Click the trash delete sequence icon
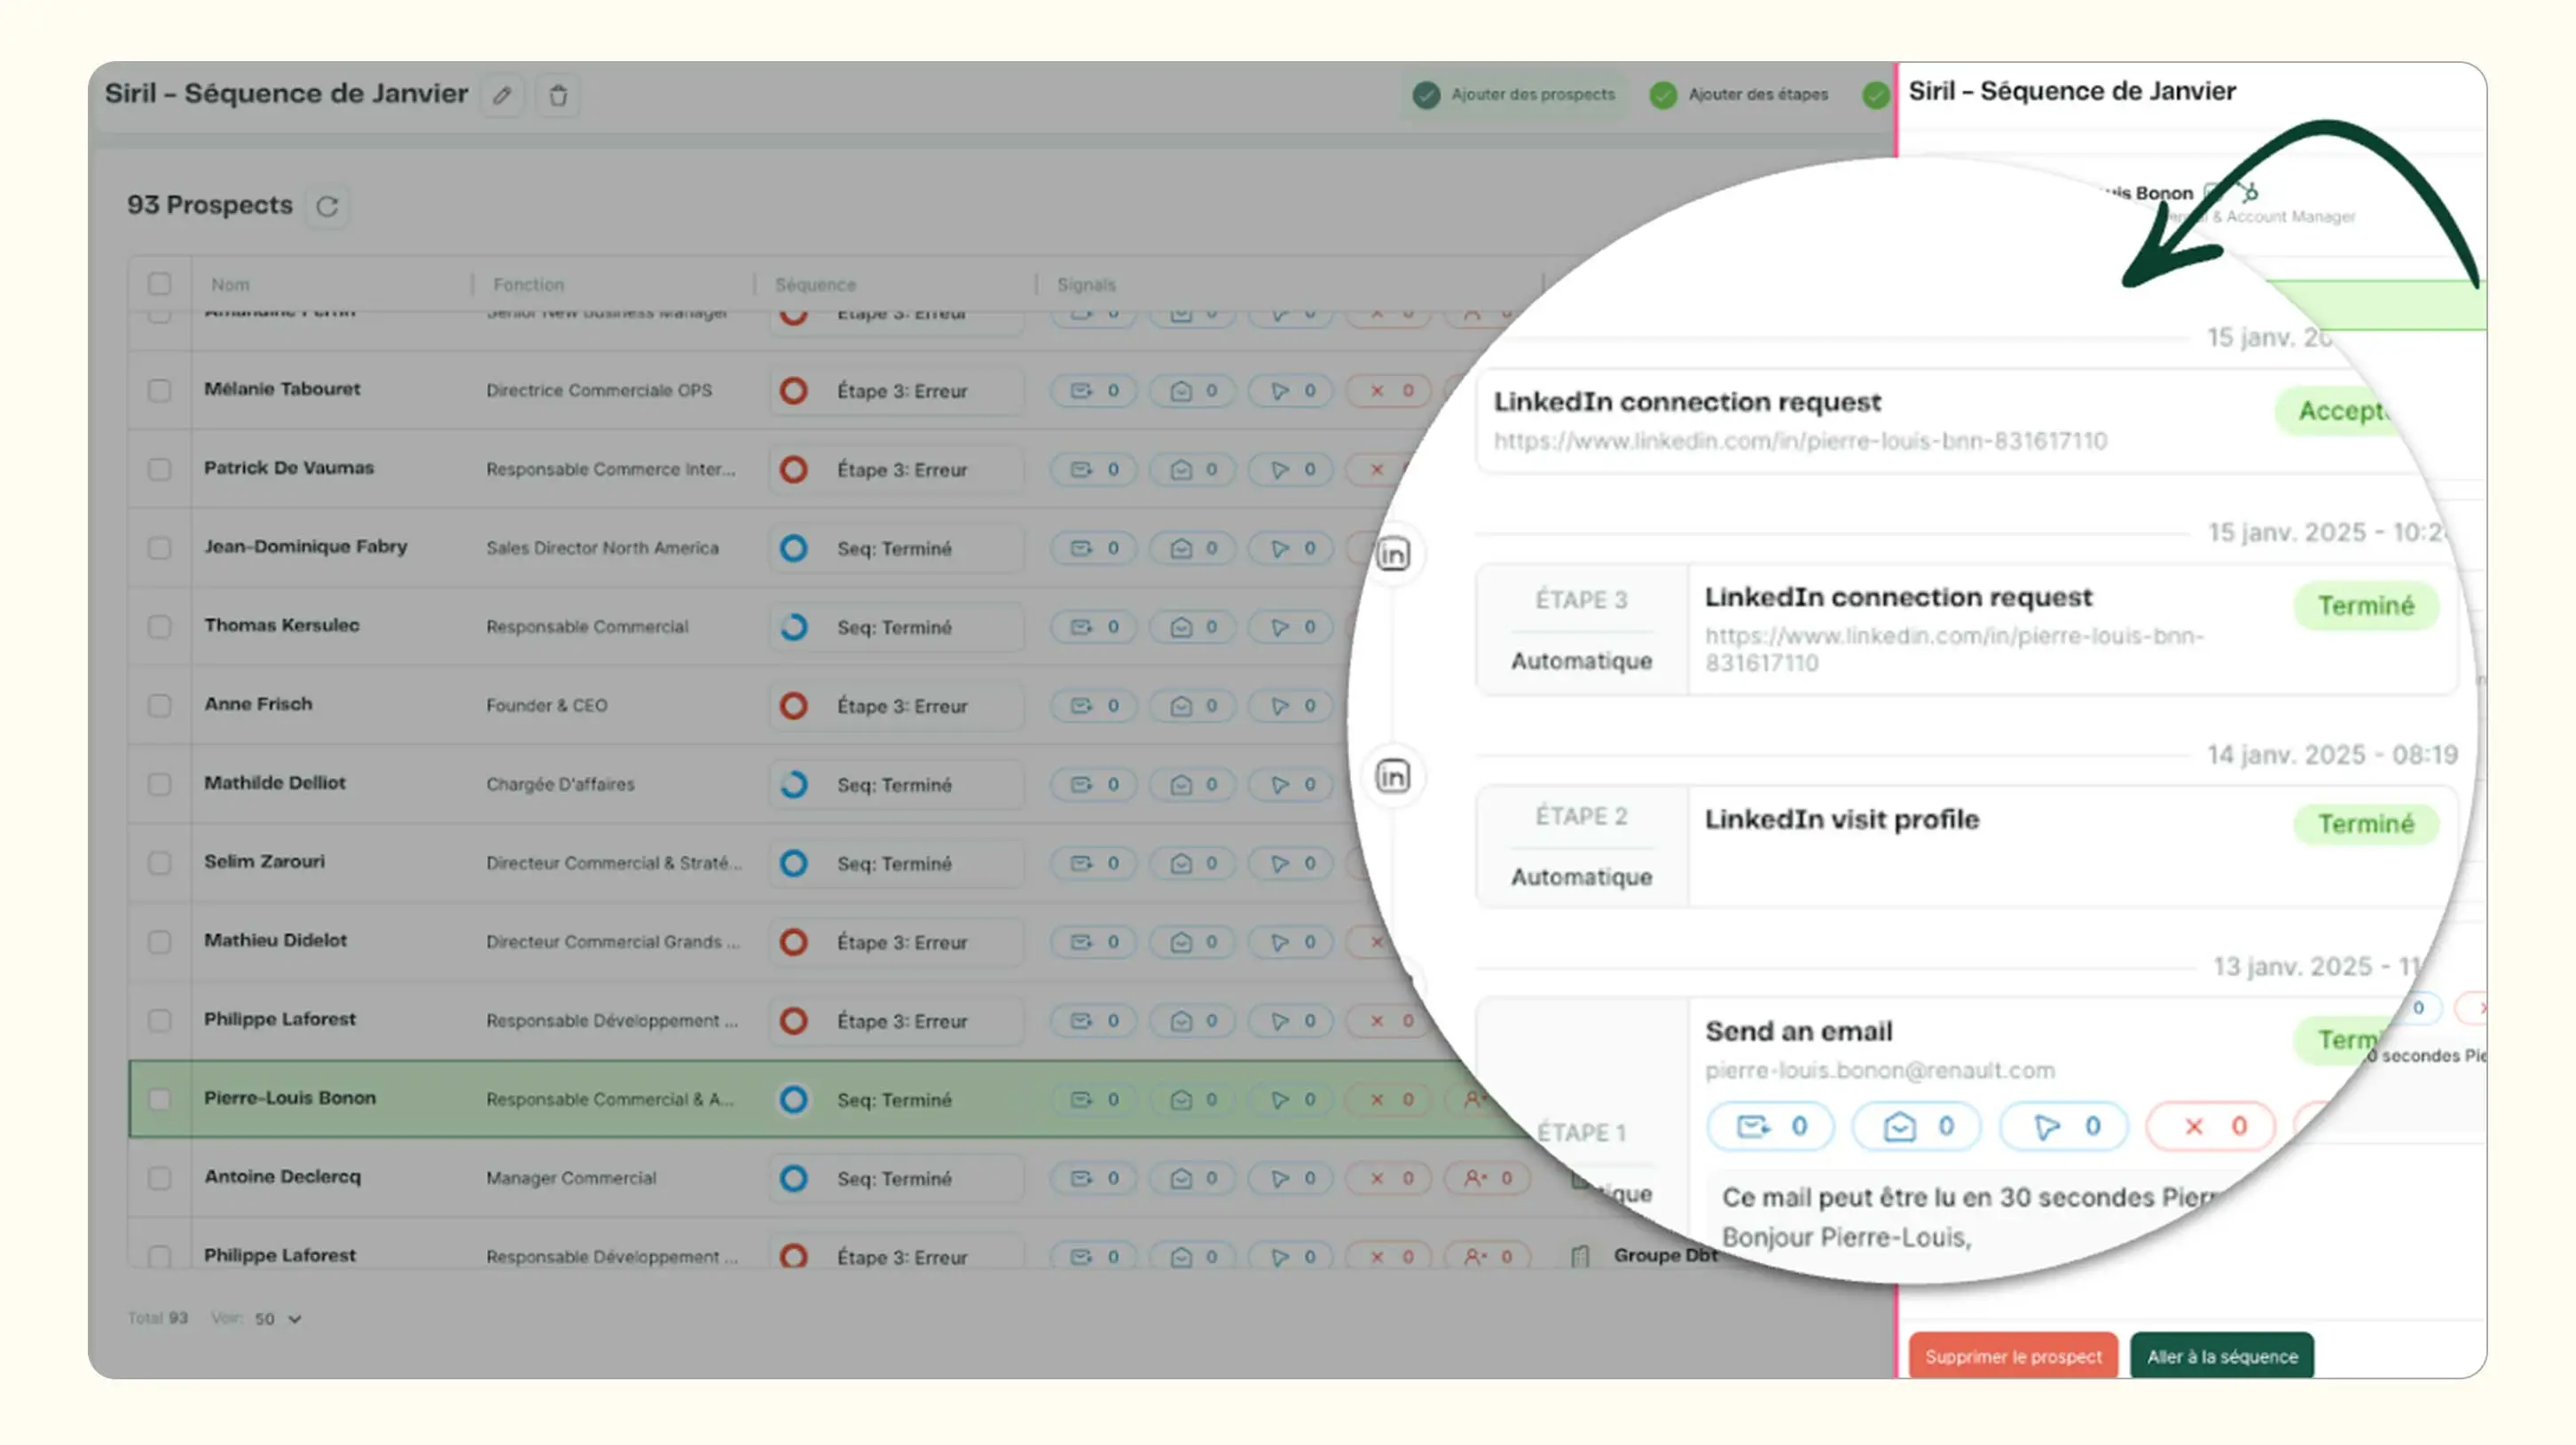 (x=558, y=95)
